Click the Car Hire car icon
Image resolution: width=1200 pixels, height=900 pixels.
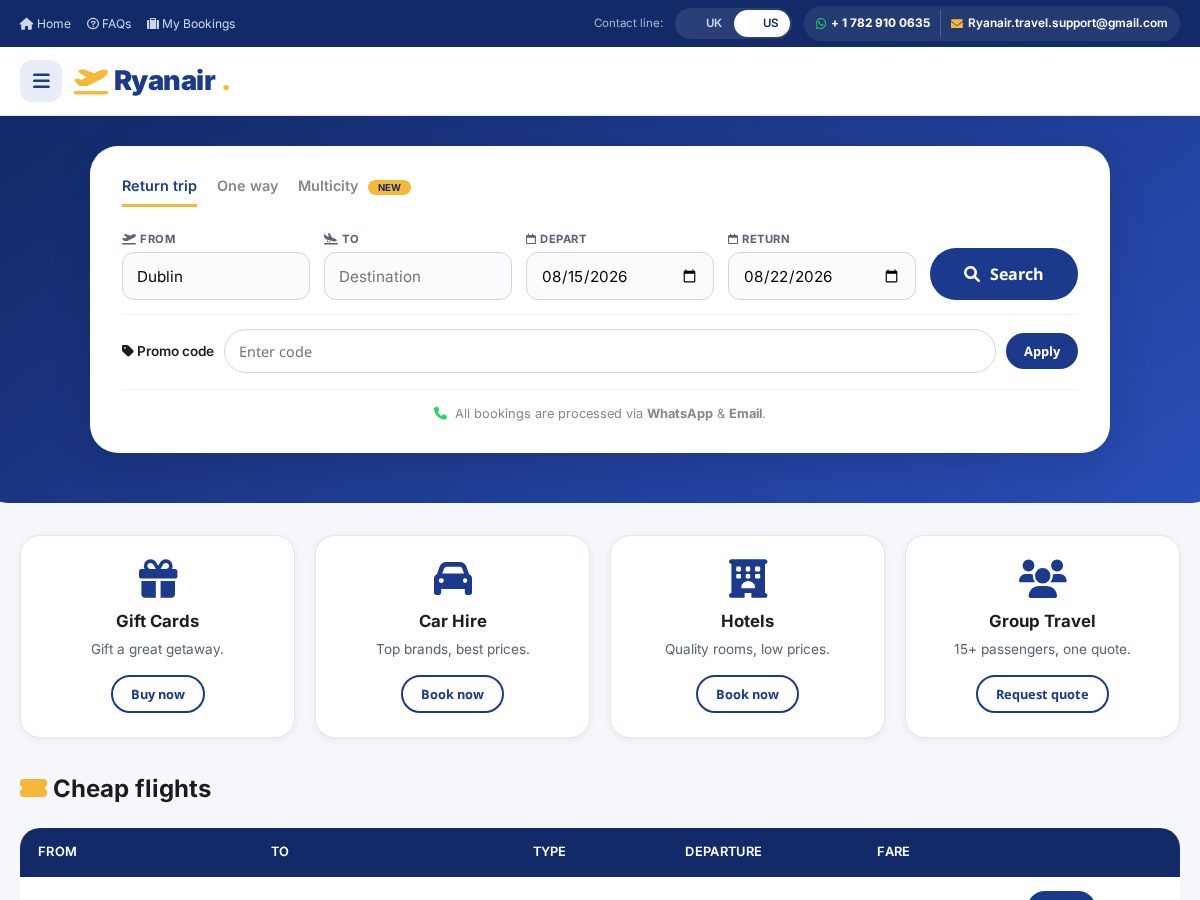tap(453, 578)
